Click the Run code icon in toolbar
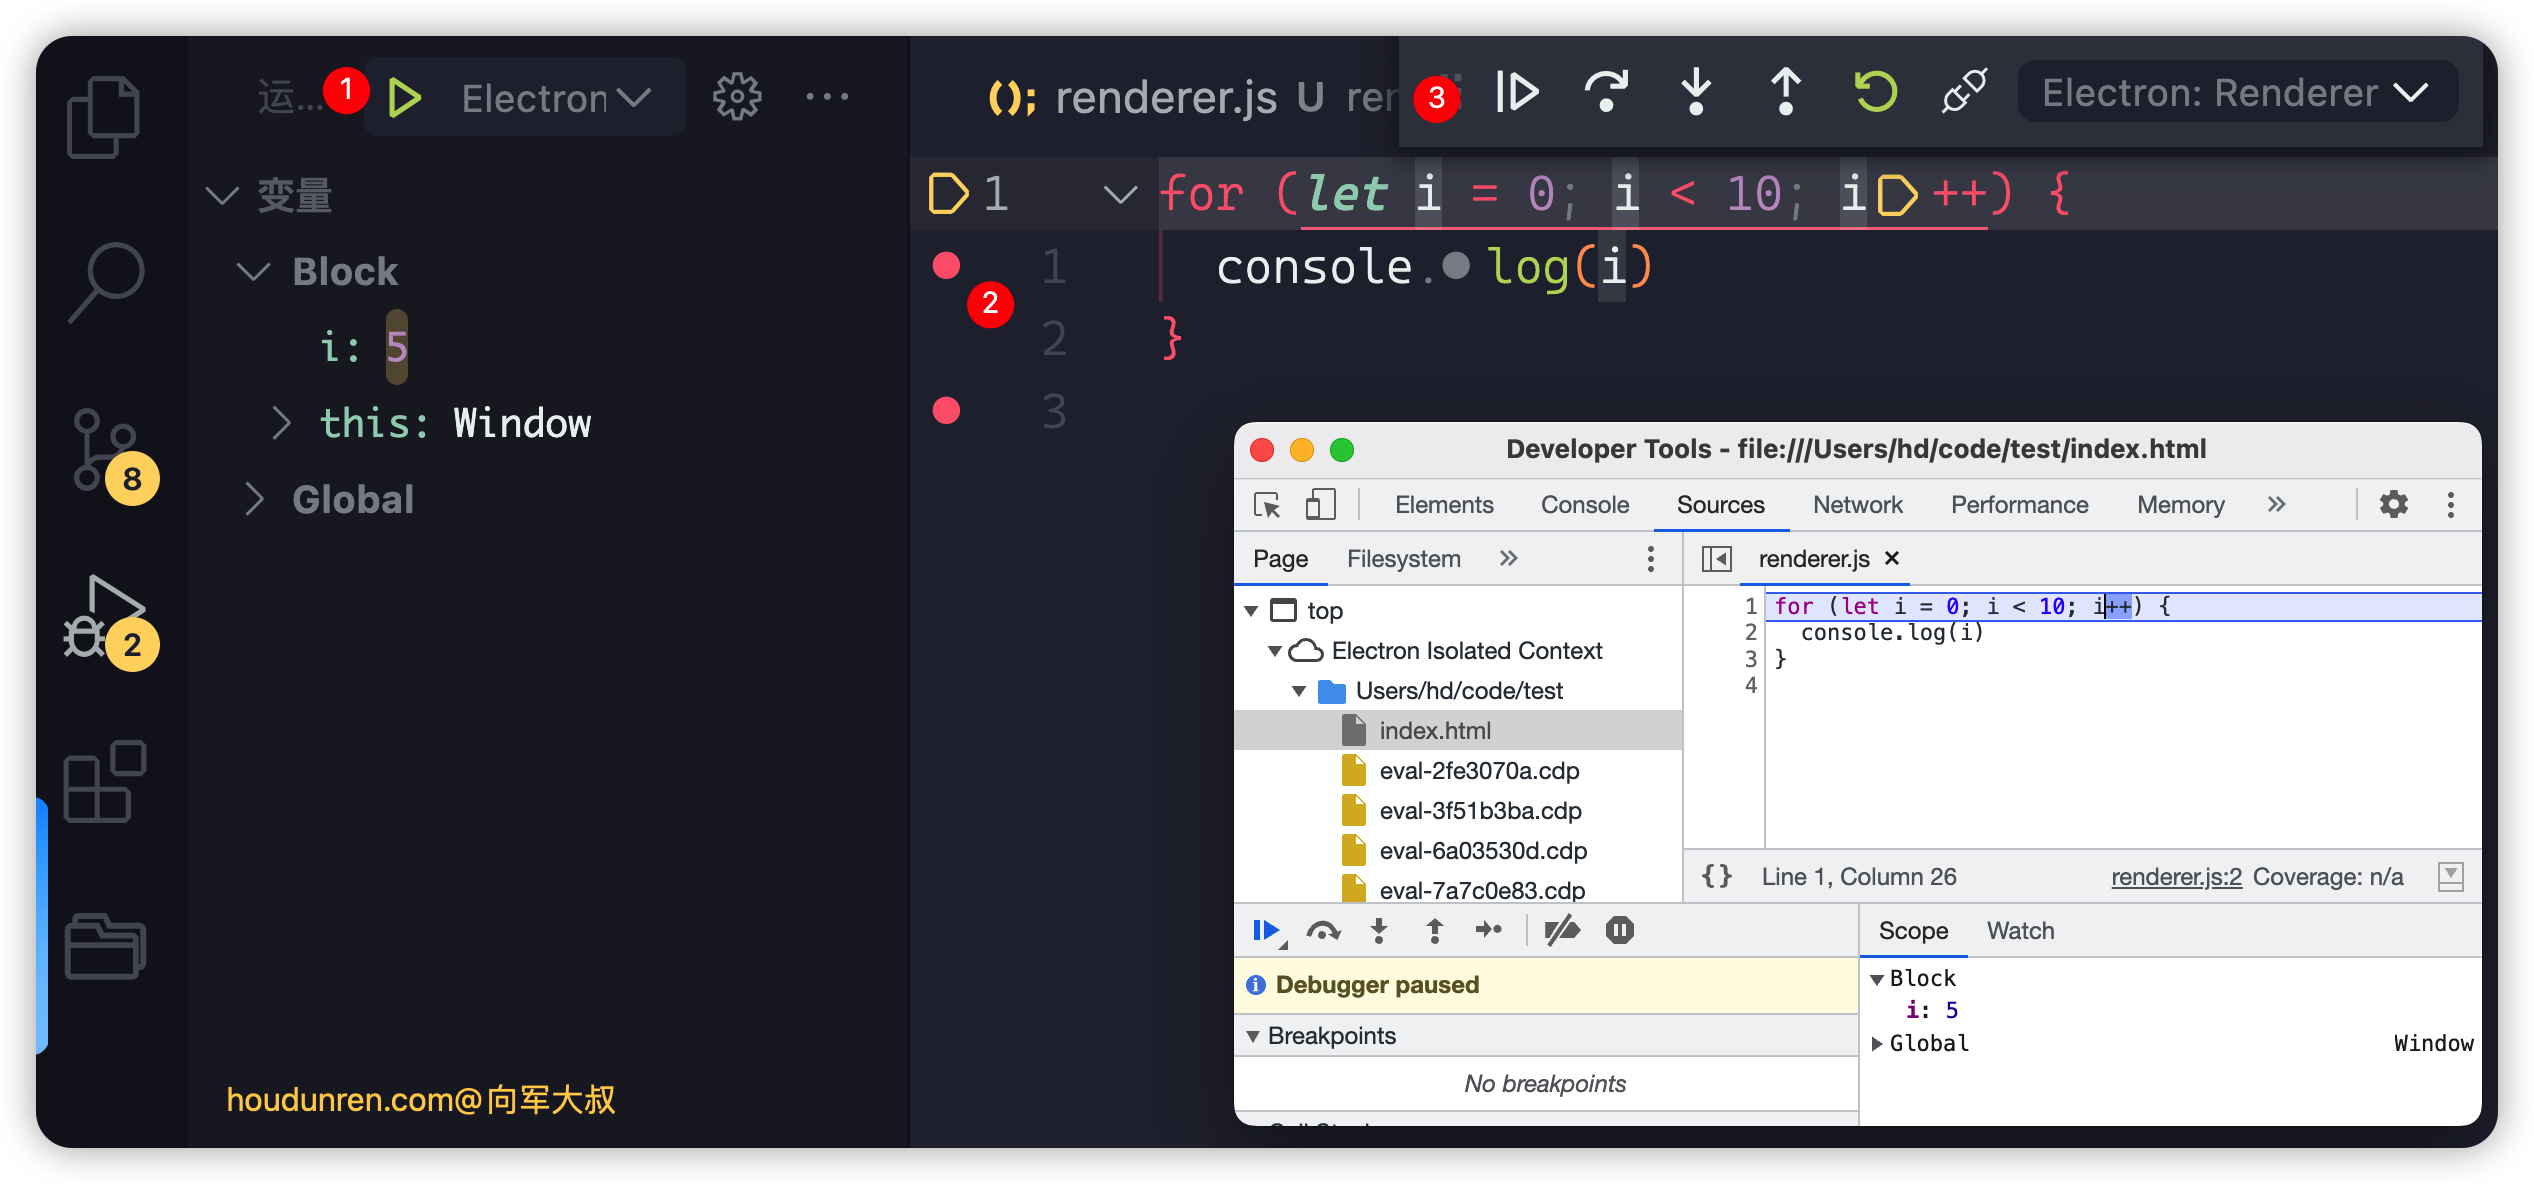 (407, 97)
